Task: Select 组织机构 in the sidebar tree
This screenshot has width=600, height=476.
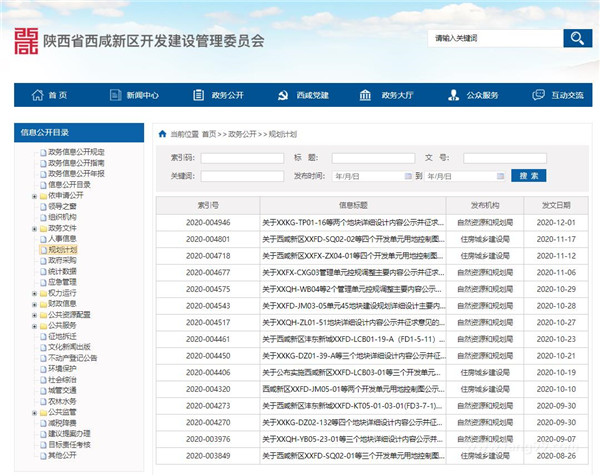Action: pos(62,217)
